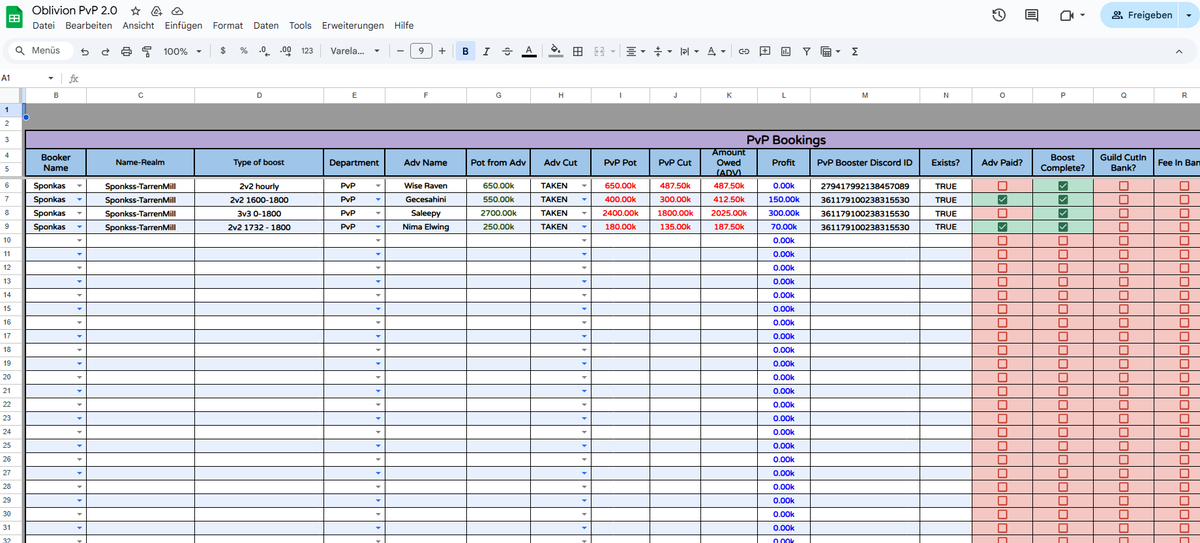This screenshot has height=543, width=1200.
Task: Open Booker Name dropdown in row 6
Action: coord(79,186)
